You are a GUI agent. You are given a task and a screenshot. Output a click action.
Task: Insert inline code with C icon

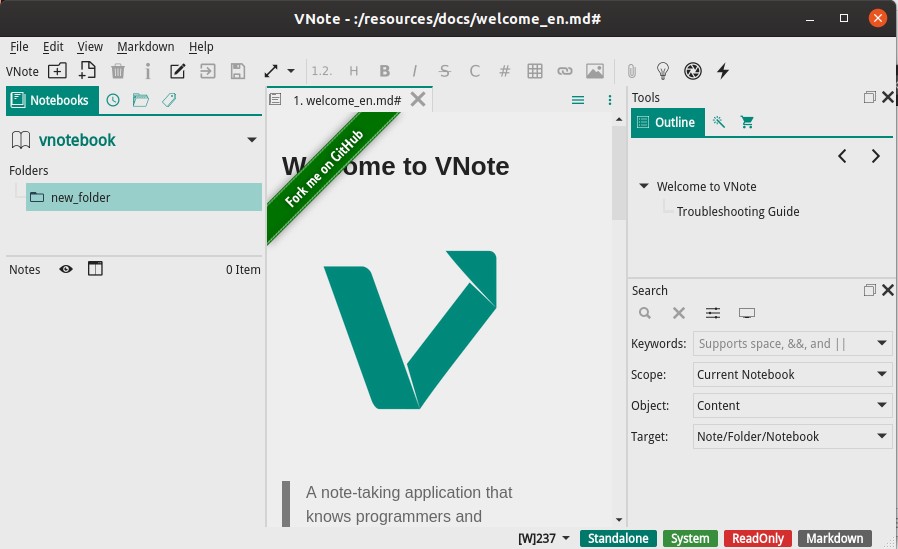(474, 71)
